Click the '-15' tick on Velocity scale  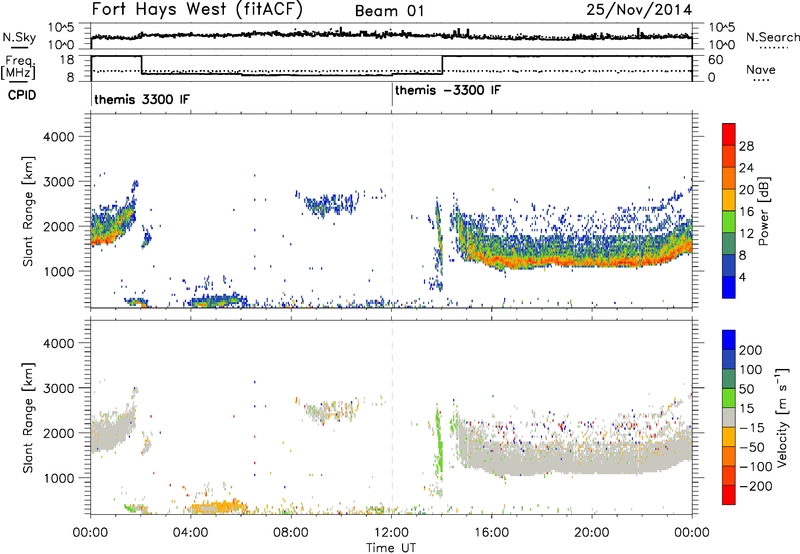[752, 427]
